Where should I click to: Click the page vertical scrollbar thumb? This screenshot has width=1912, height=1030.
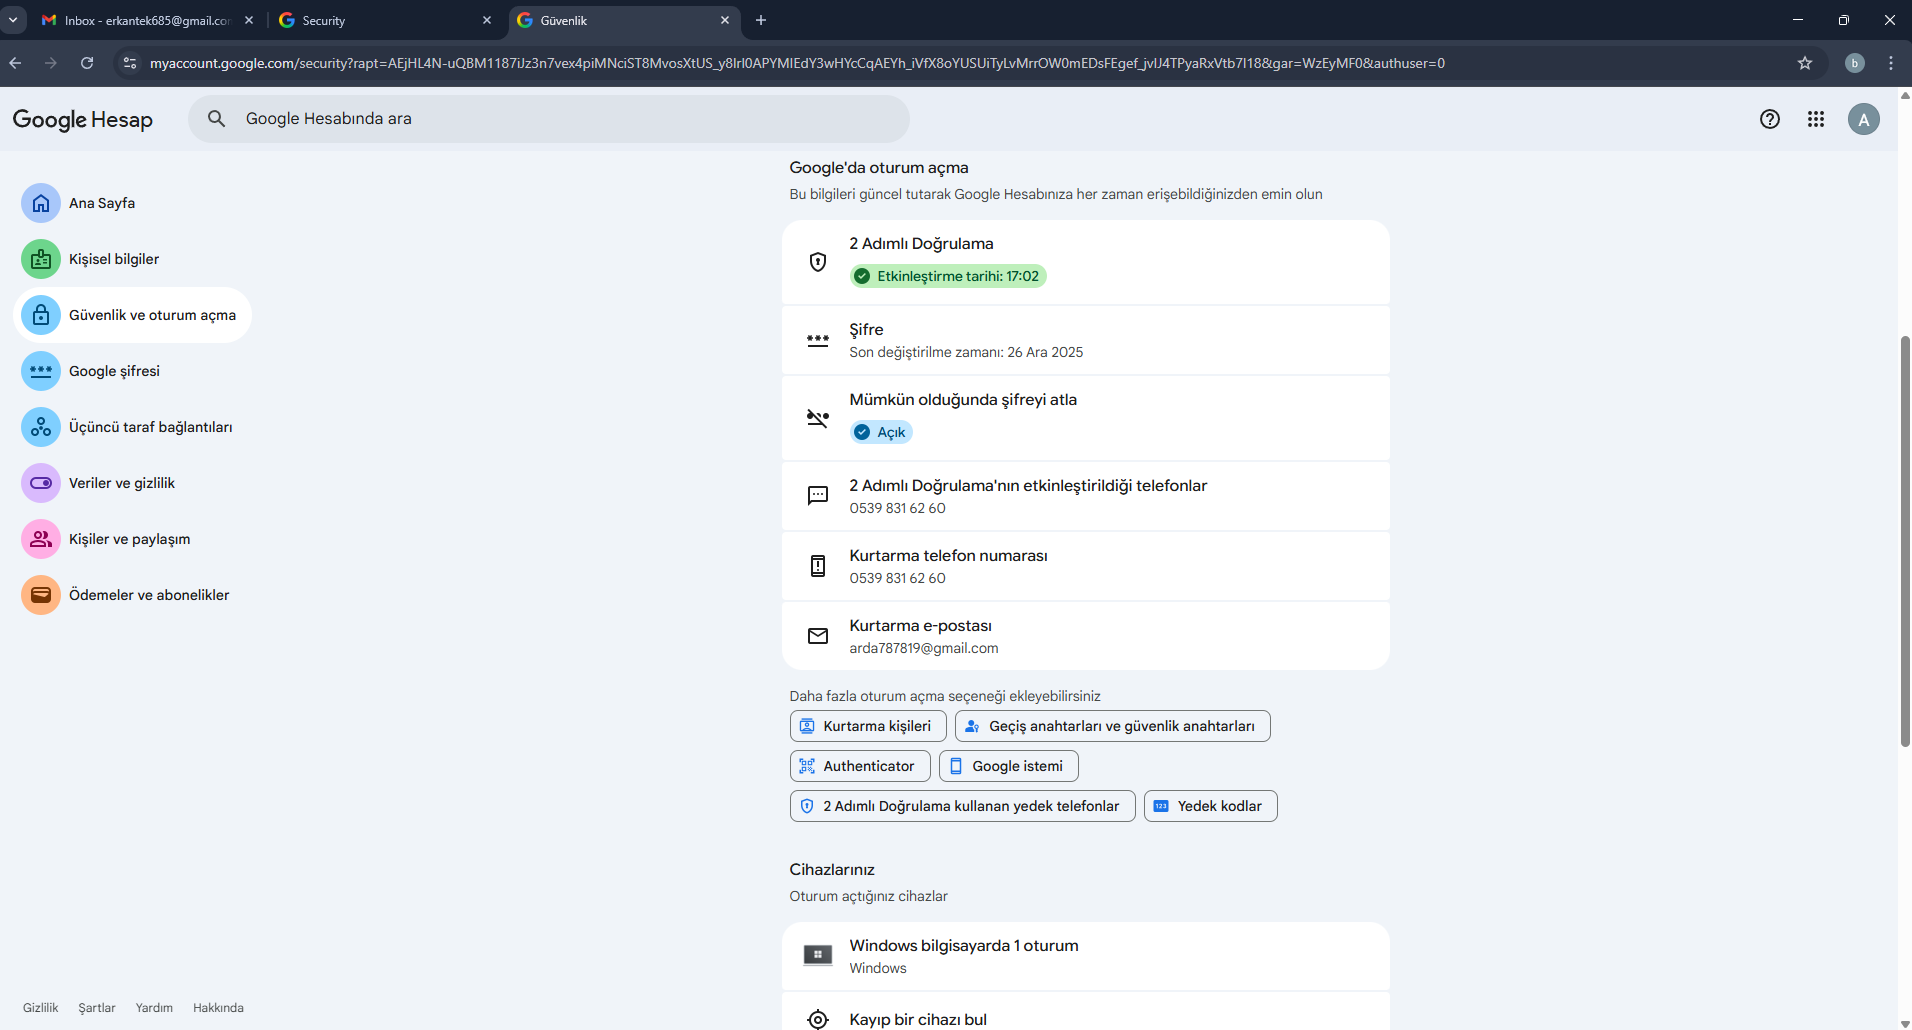pos(1905,541)
